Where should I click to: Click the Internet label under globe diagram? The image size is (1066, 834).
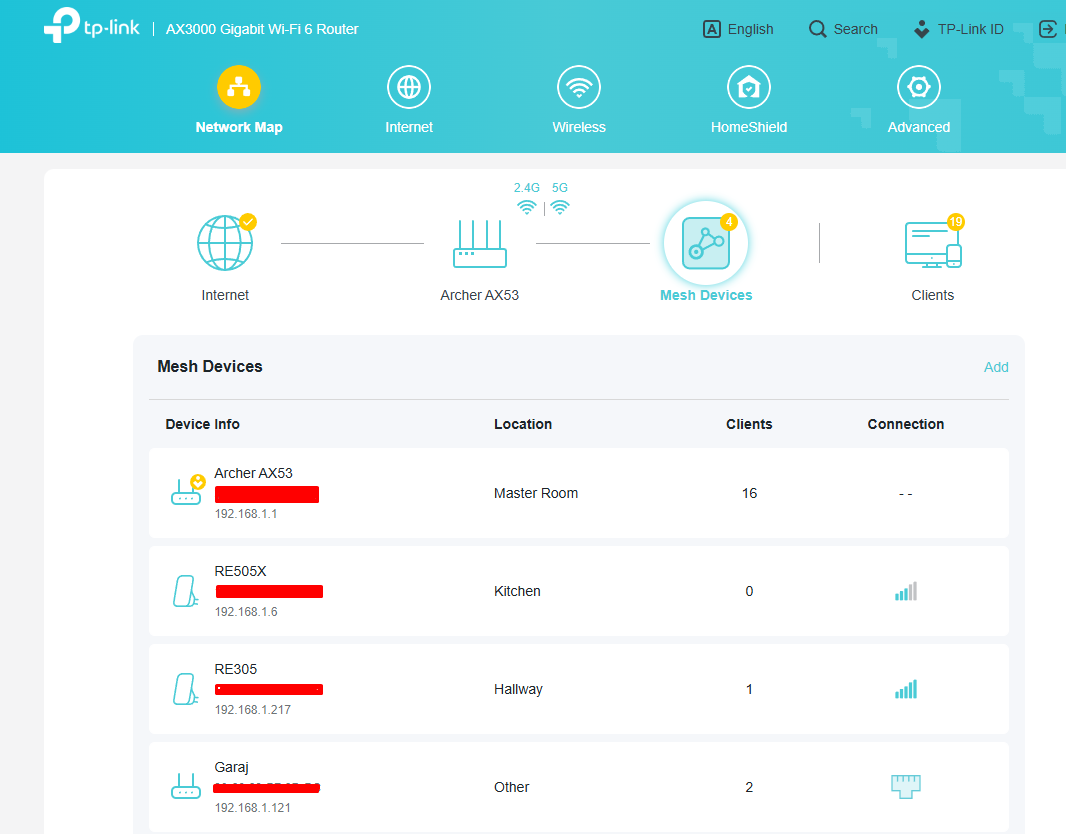pos(225,295)
